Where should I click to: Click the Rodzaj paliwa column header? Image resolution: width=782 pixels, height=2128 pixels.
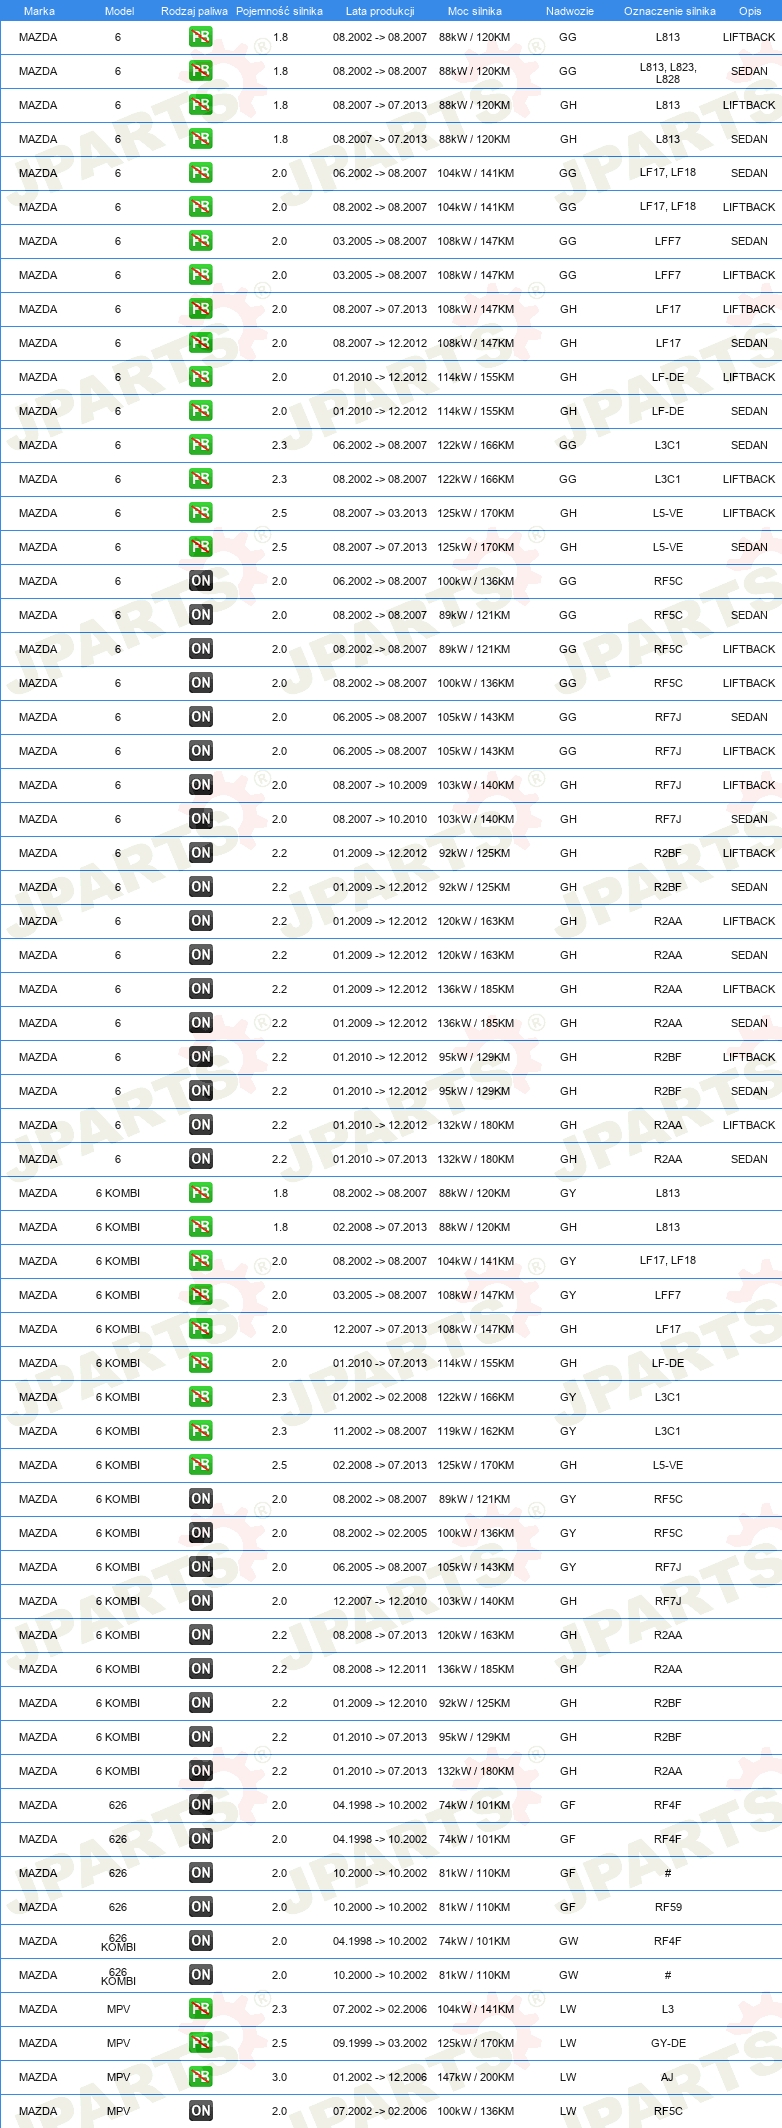(x=194, y=11)
